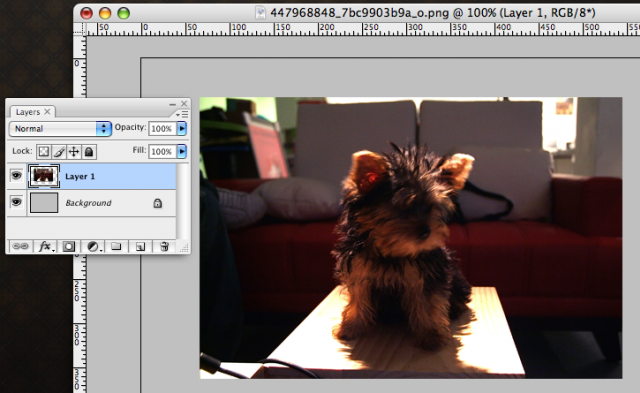Zoom document window with green button
Screen dimensions: 640x393
[123, 13]
